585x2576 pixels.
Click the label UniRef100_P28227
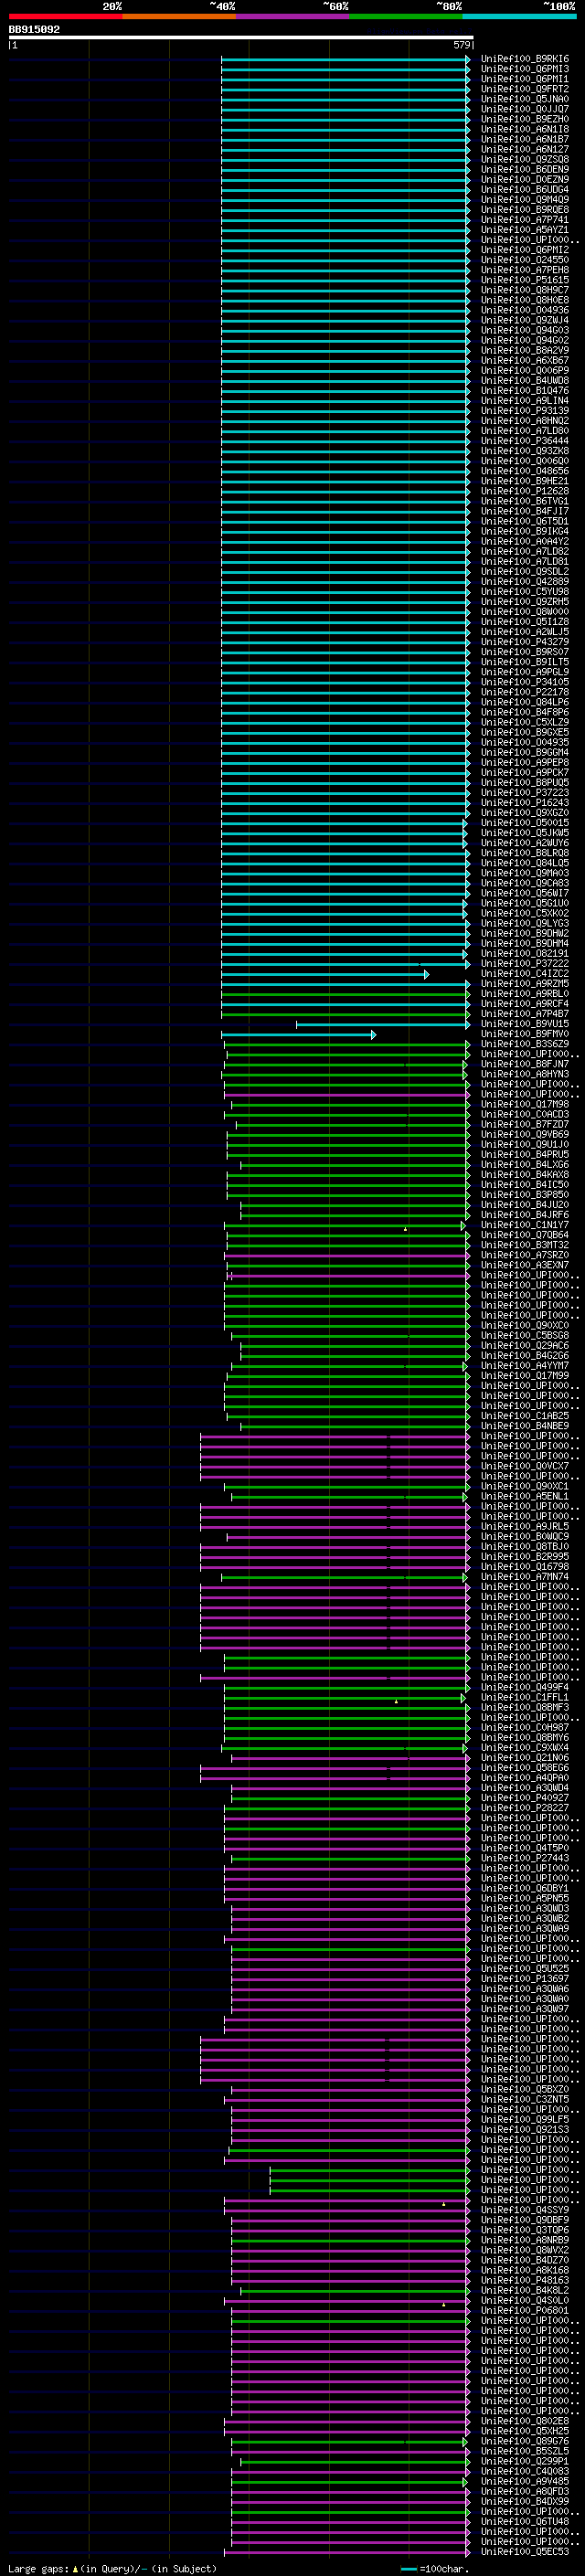tap(525, 1808)
